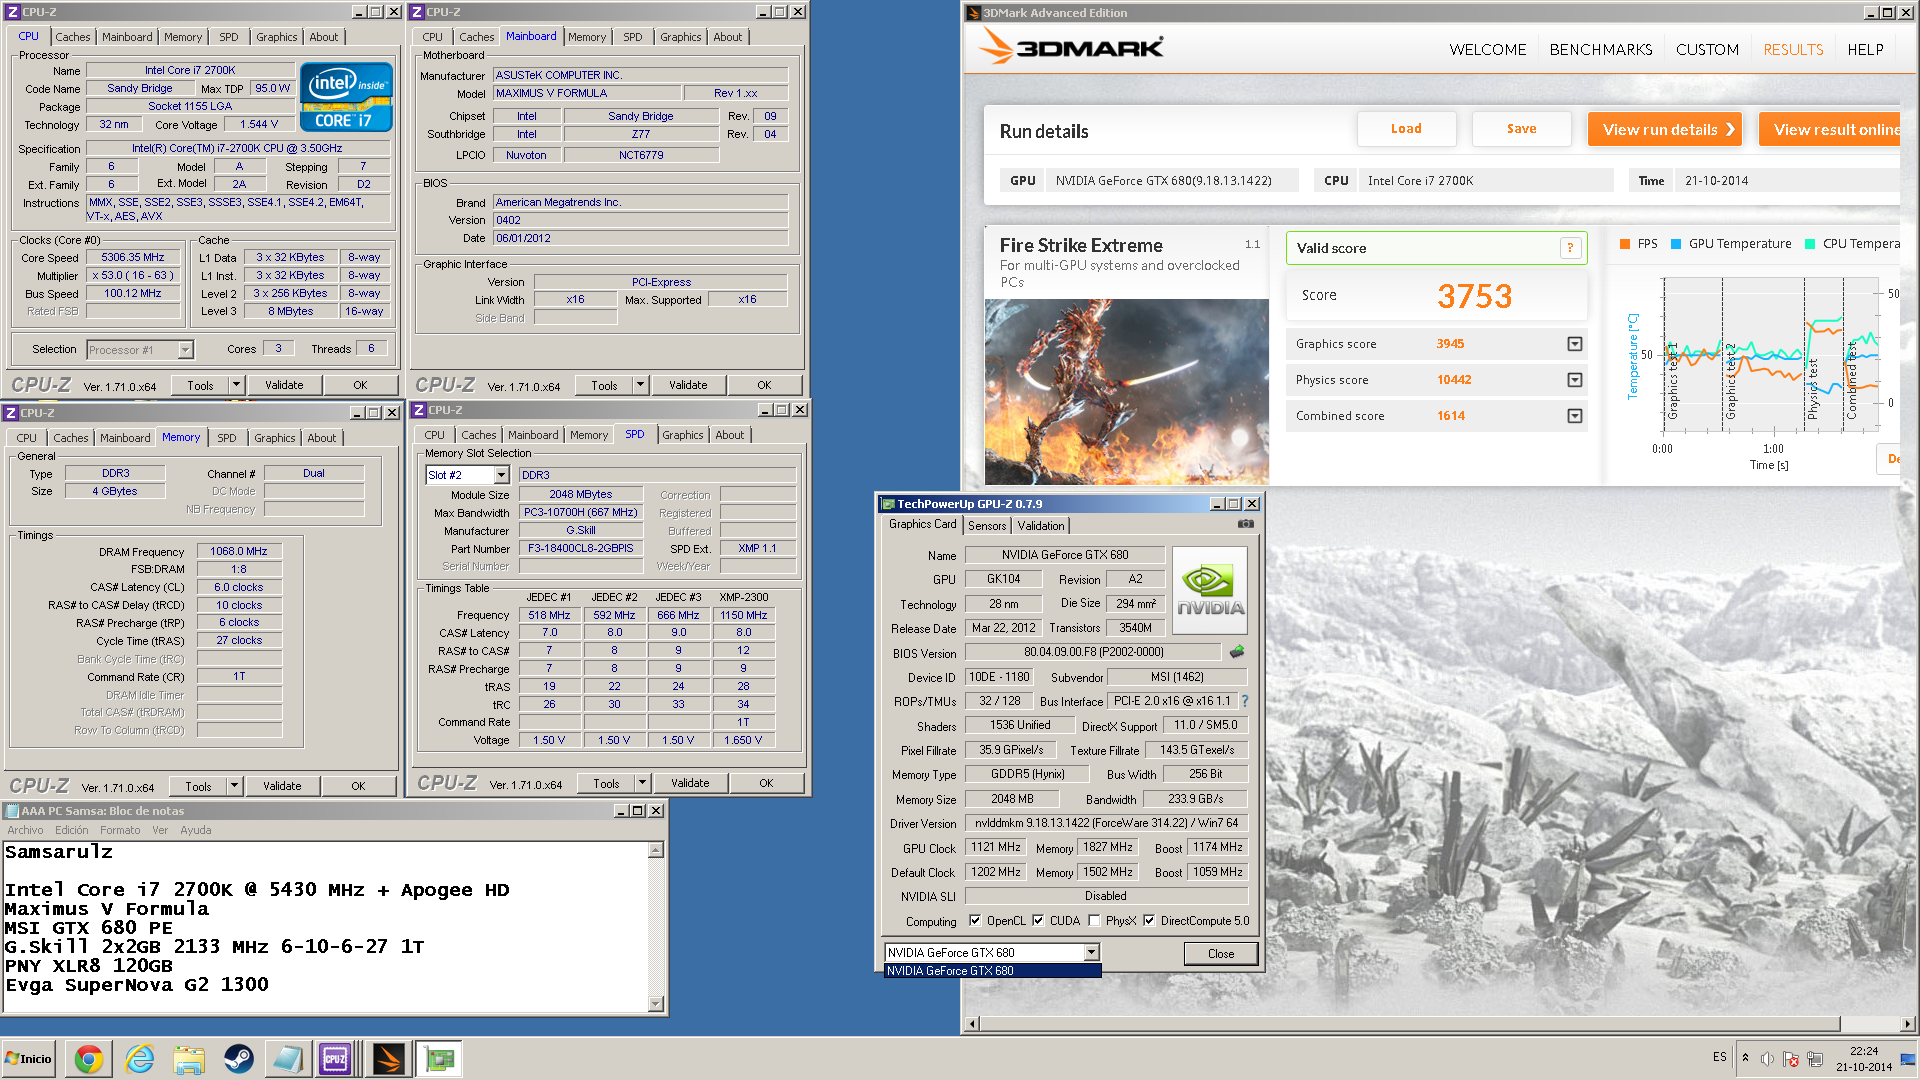Click OK in the SPD CPU-Z window
The image size is (1920, 1080).
pos(766,783)
